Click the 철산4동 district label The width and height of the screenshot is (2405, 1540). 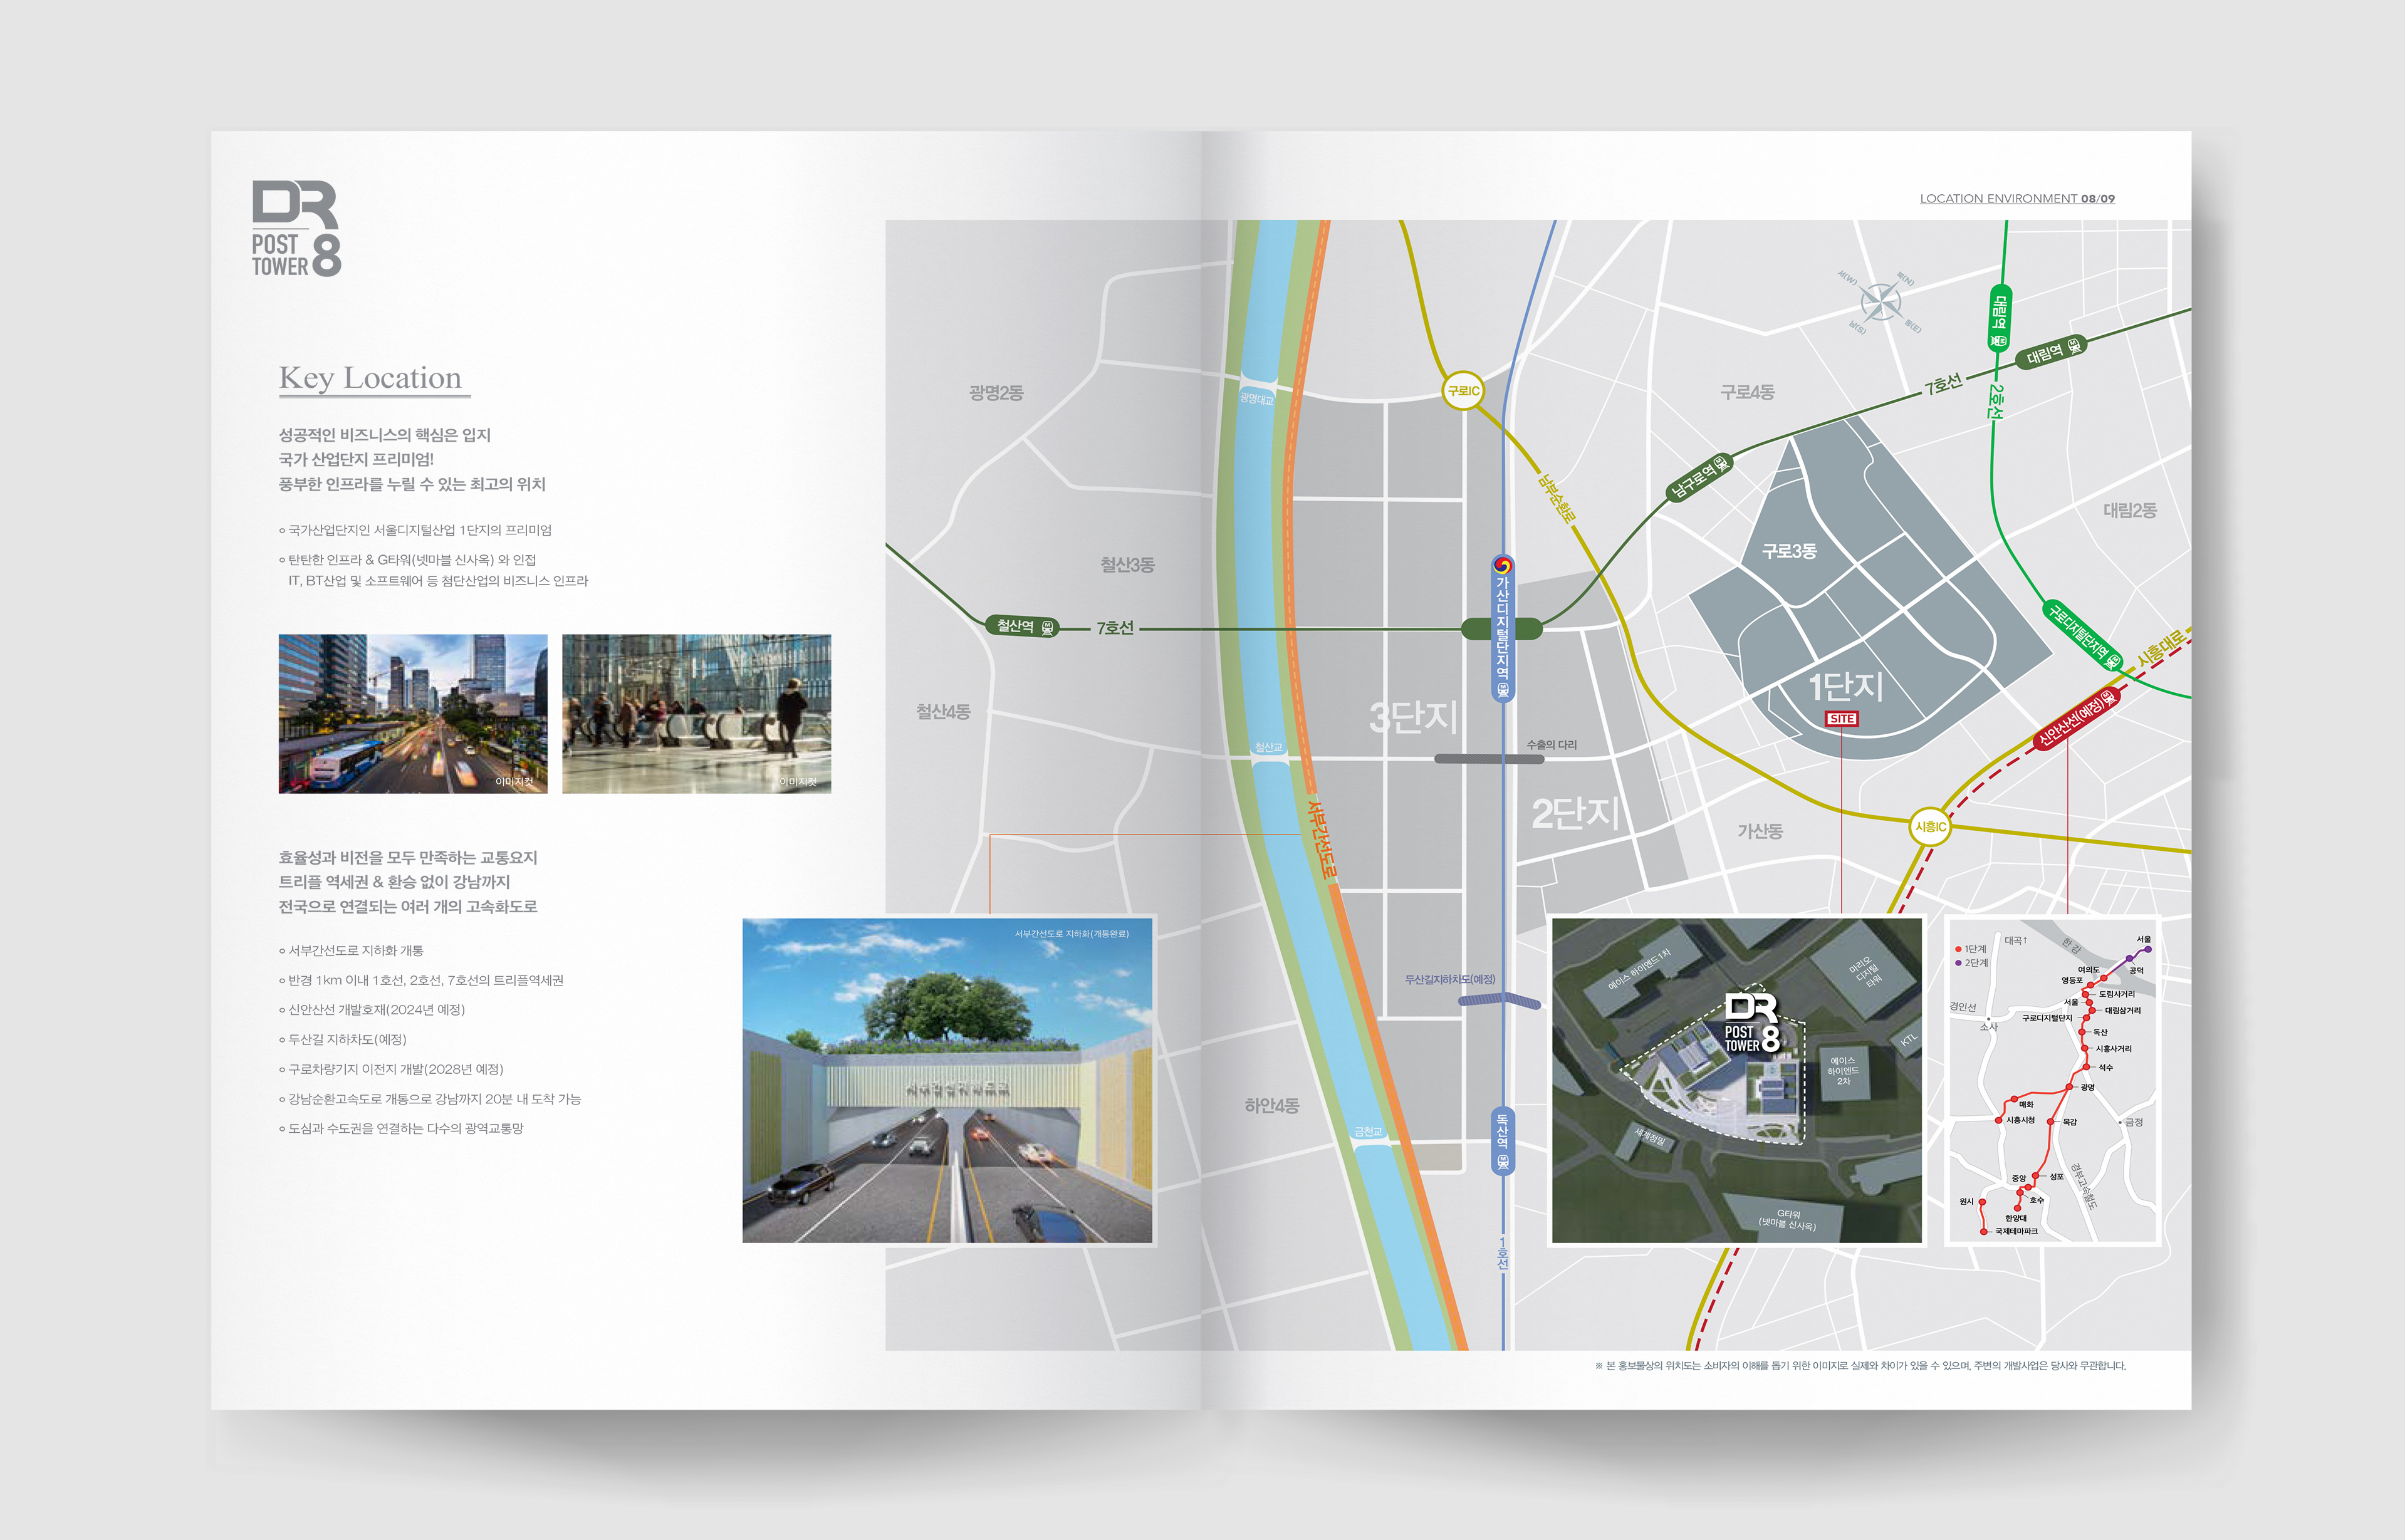click(943, 711)
